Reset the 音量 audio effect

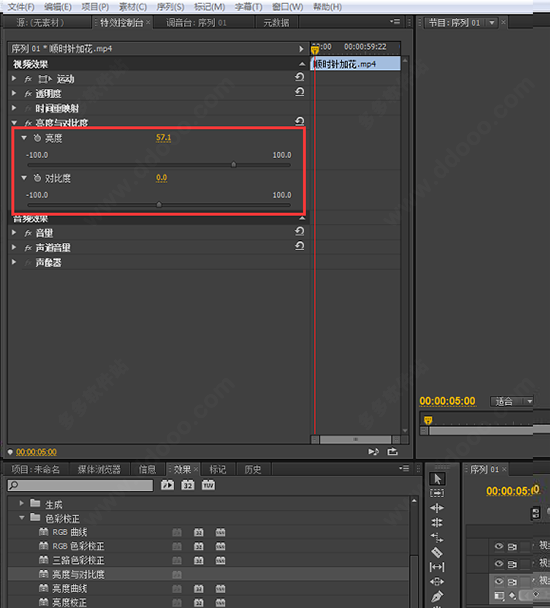pyautogui.click(x=299, y=232)
